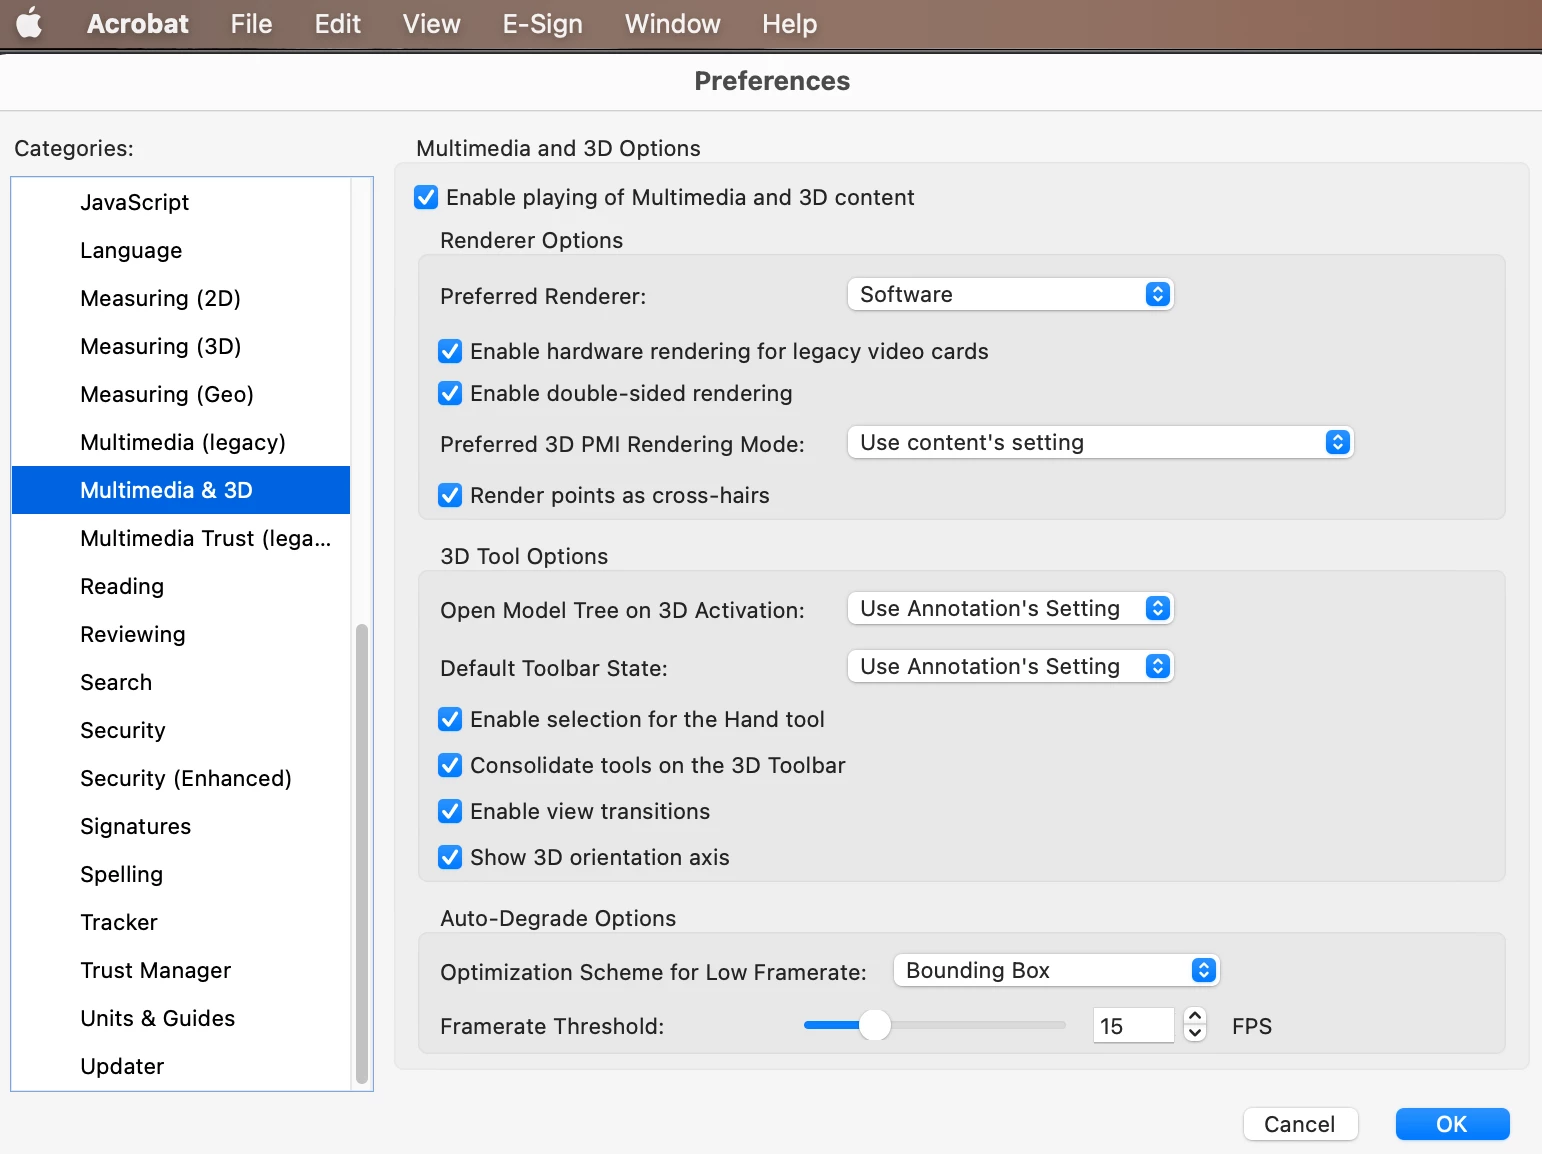Select Security (Enhanced) category
The width and height of the screenshot is (1542, 1154).
pos(181,778)
